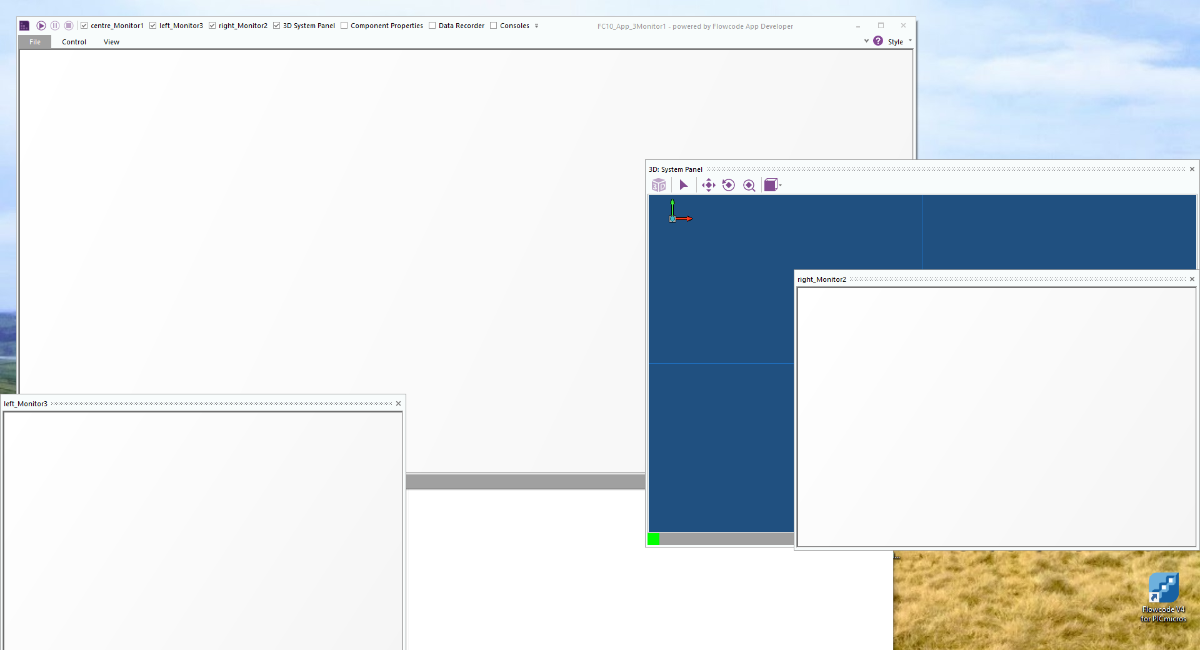Toggle the Data Recorder checkbox on
Viewport: 1200px width, 650px height.
pos(431,25)
